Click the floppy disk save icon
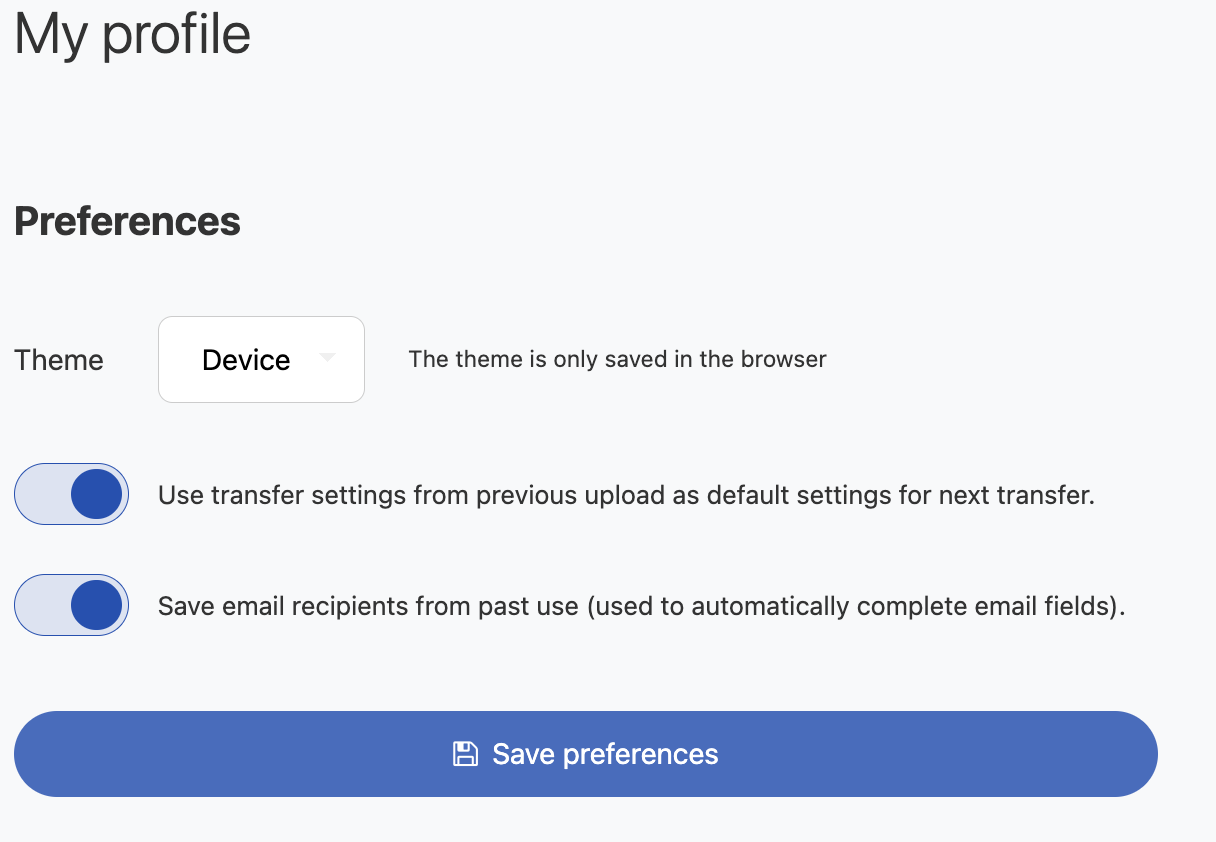Image resolution: width=1216 pixels, height=842 pixels. pyautogui.click(x=465, y=754)
